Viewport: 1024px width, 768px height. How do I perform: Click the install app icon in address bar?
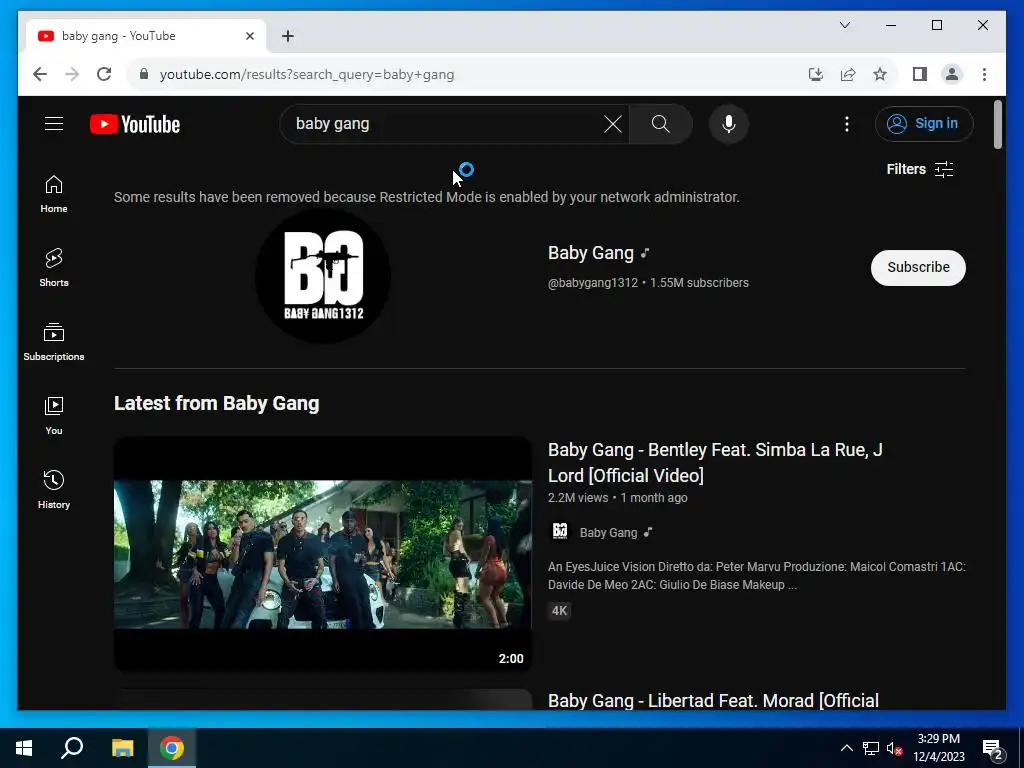[816, 74]
